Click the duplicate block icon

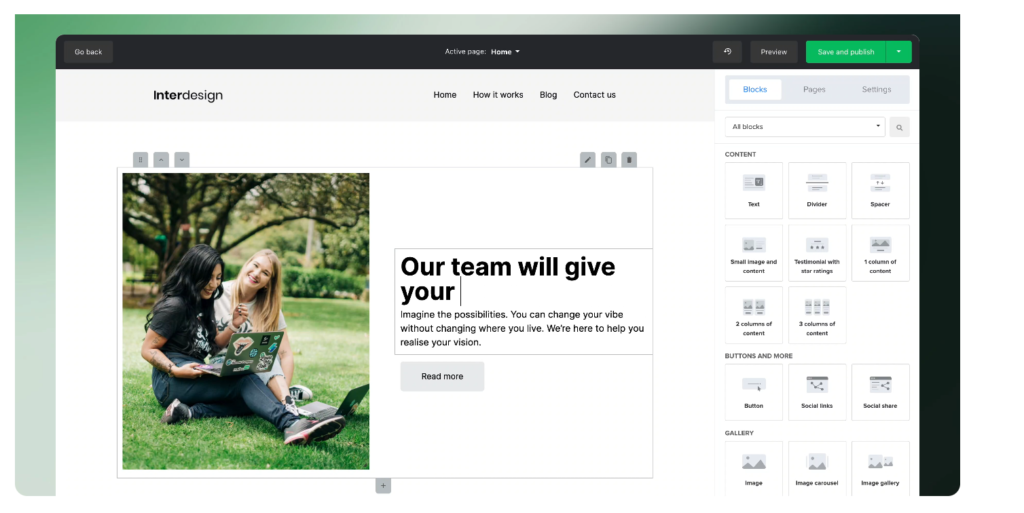pyautogui.click(x=609, y=160)
